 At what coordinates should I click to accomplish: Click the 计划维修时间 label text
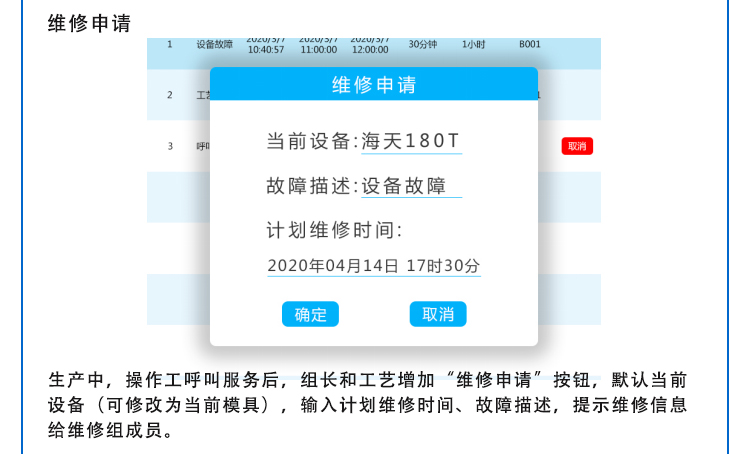pos(334,231)
